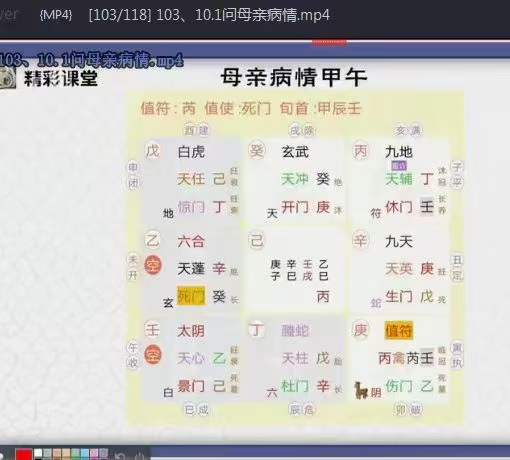Image resolution: width=510 pixels, height=460 pixels.
Task: Click the 天英 star
Action: coord(399,269)
